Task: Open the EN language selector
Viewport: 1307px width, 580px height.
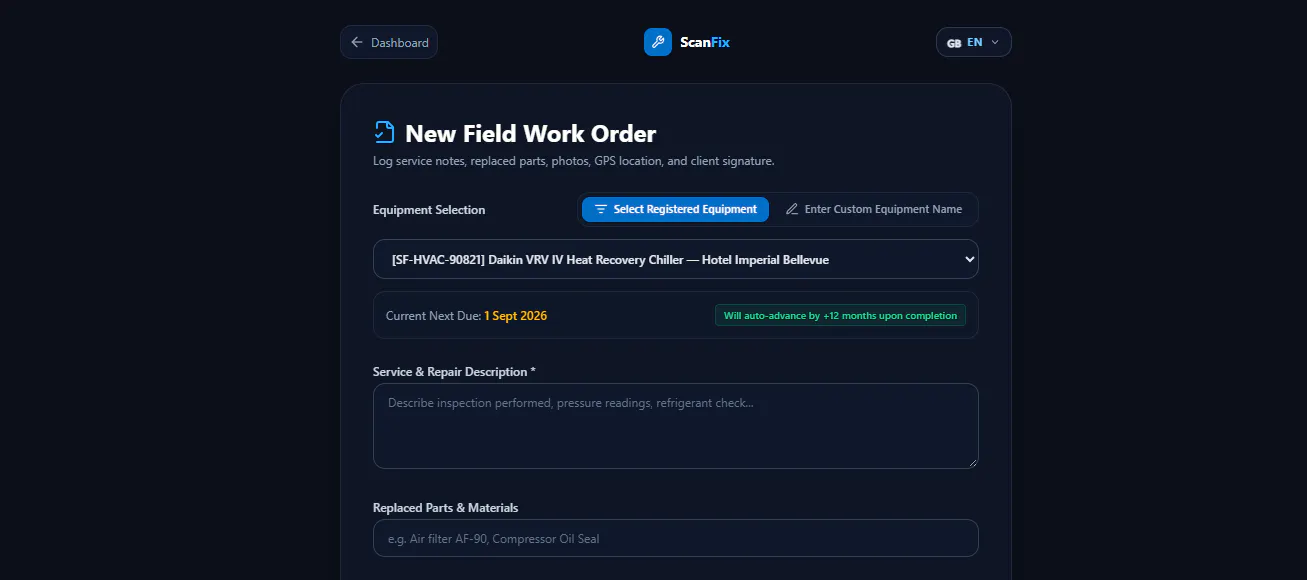Action: click(974, 42)
